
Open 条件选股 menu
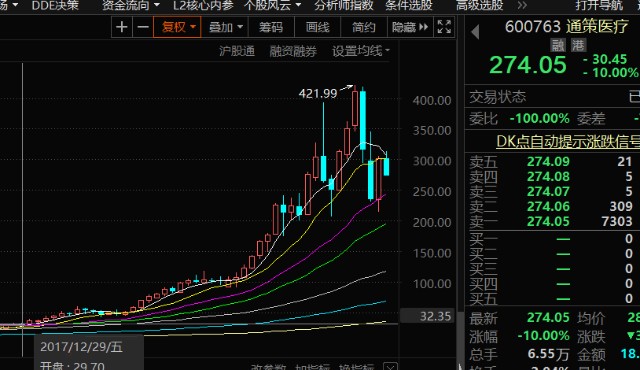(409, 5)
